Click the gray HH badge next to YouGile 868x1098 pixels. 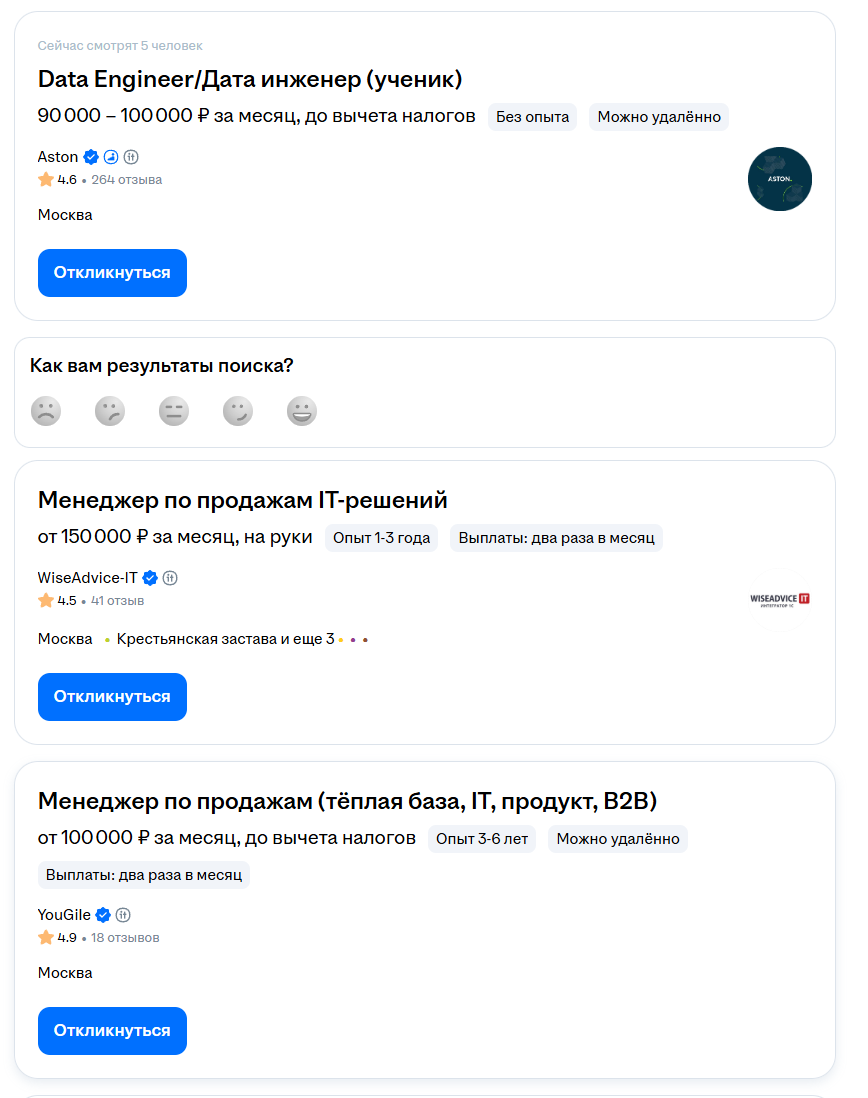[123, 915]
